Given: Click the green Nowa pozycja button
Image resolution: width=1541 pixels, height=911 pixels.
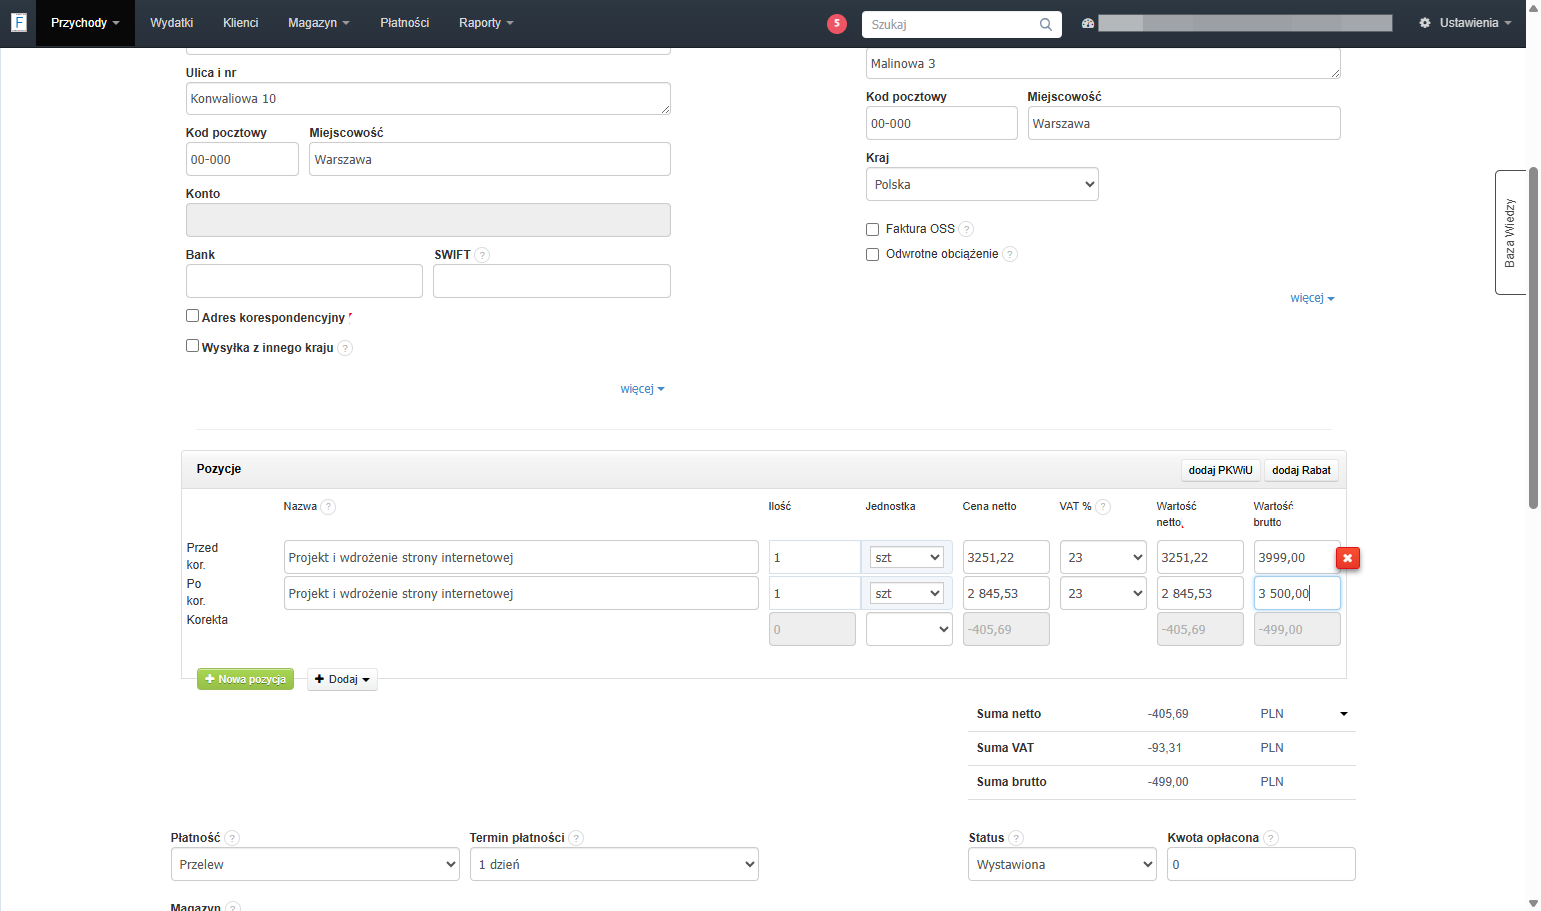Looking at the screenshot, I should click(245, 679).
